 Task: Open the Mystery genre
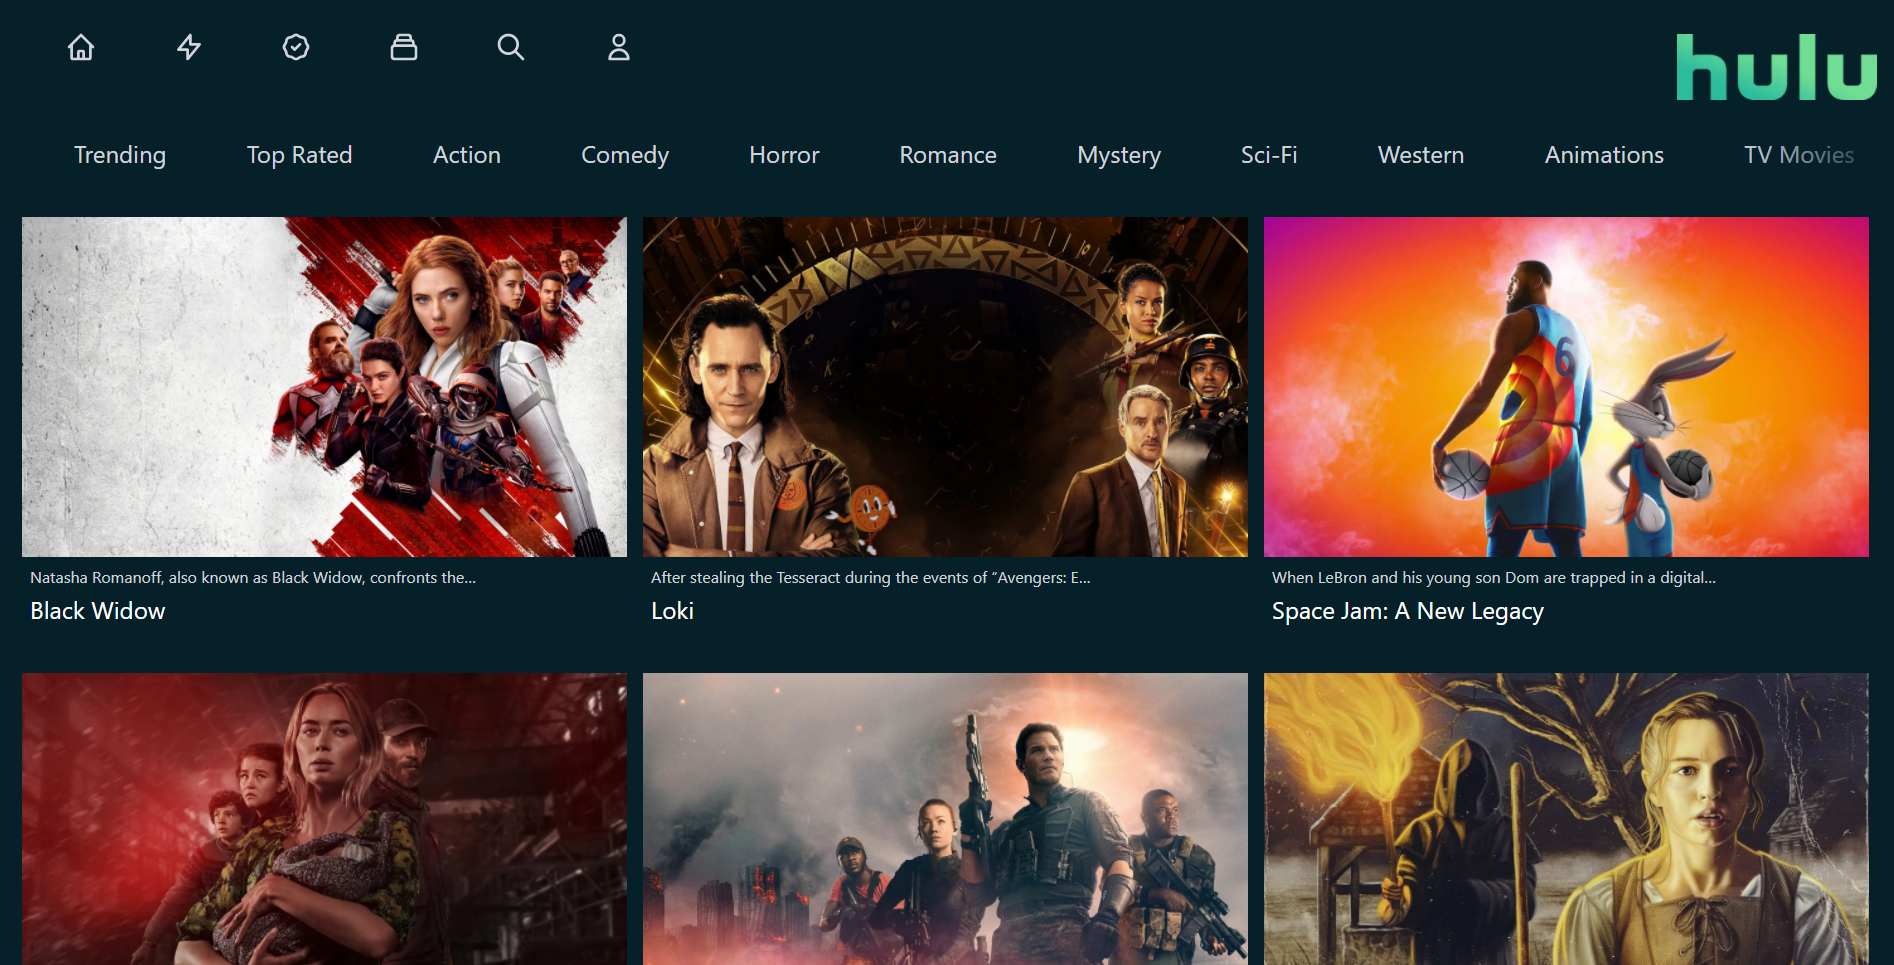pos(1119,155)
